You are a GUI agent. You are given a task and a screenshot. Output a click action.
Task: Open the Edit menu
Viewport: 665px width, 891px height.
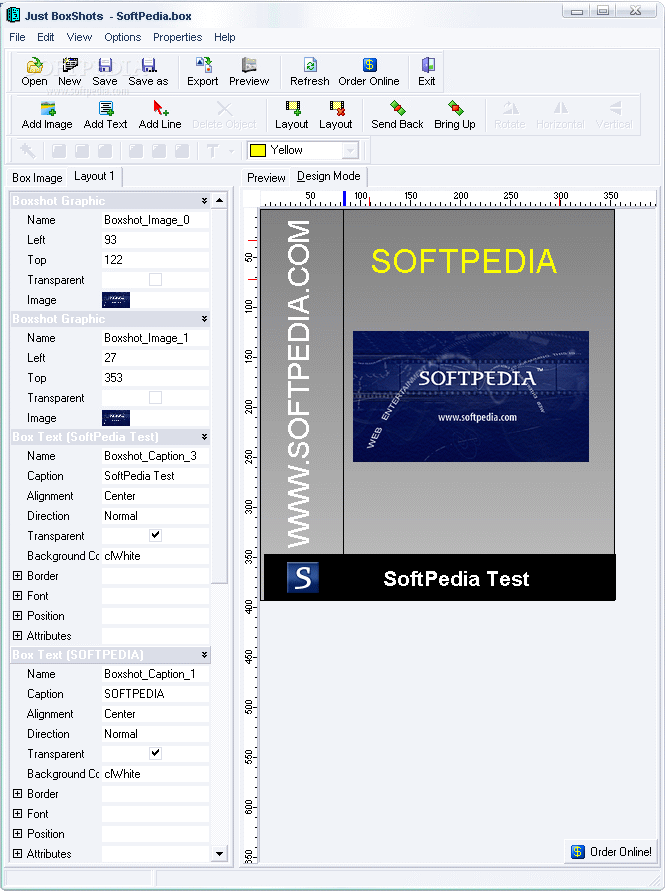[x=45, y=38]
